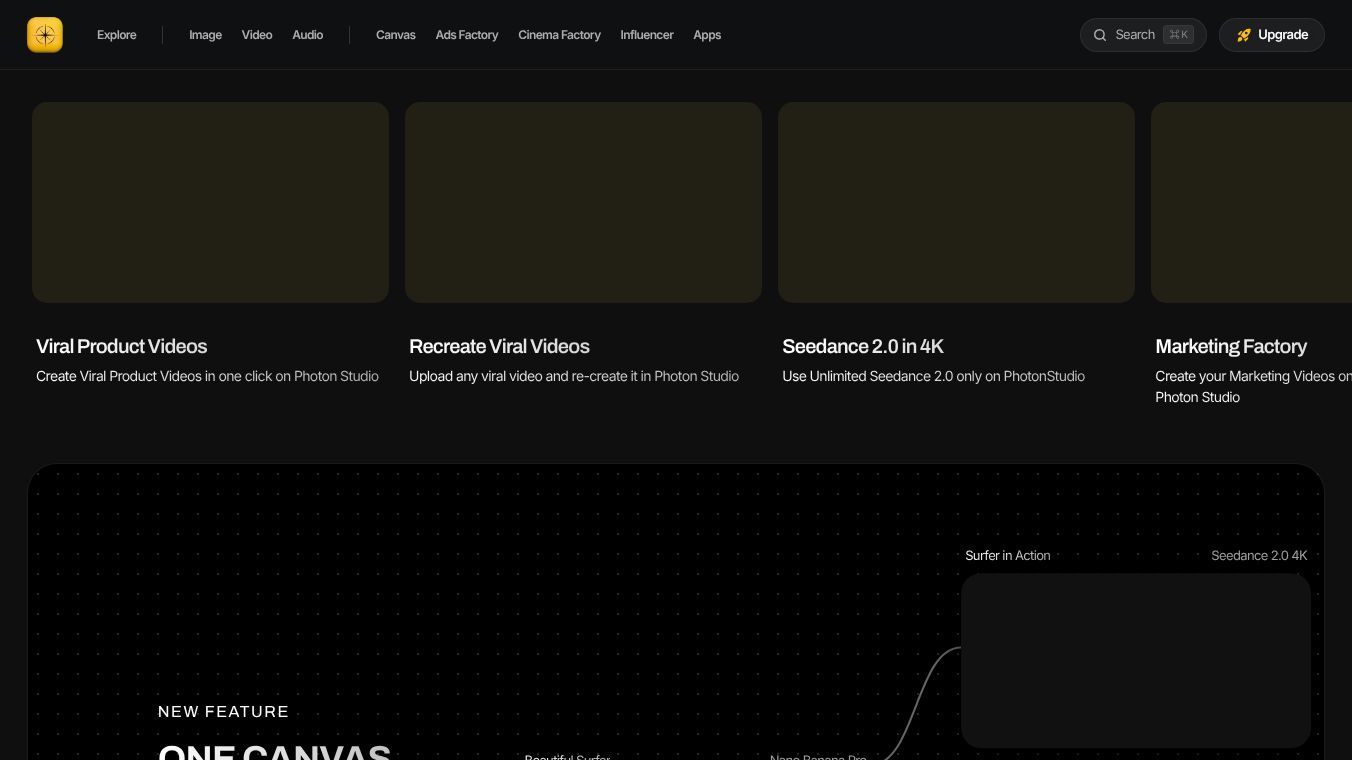Viewport: 1352px width, 760px height.
Task: Focus the Search field
Action: (1143, 35)
